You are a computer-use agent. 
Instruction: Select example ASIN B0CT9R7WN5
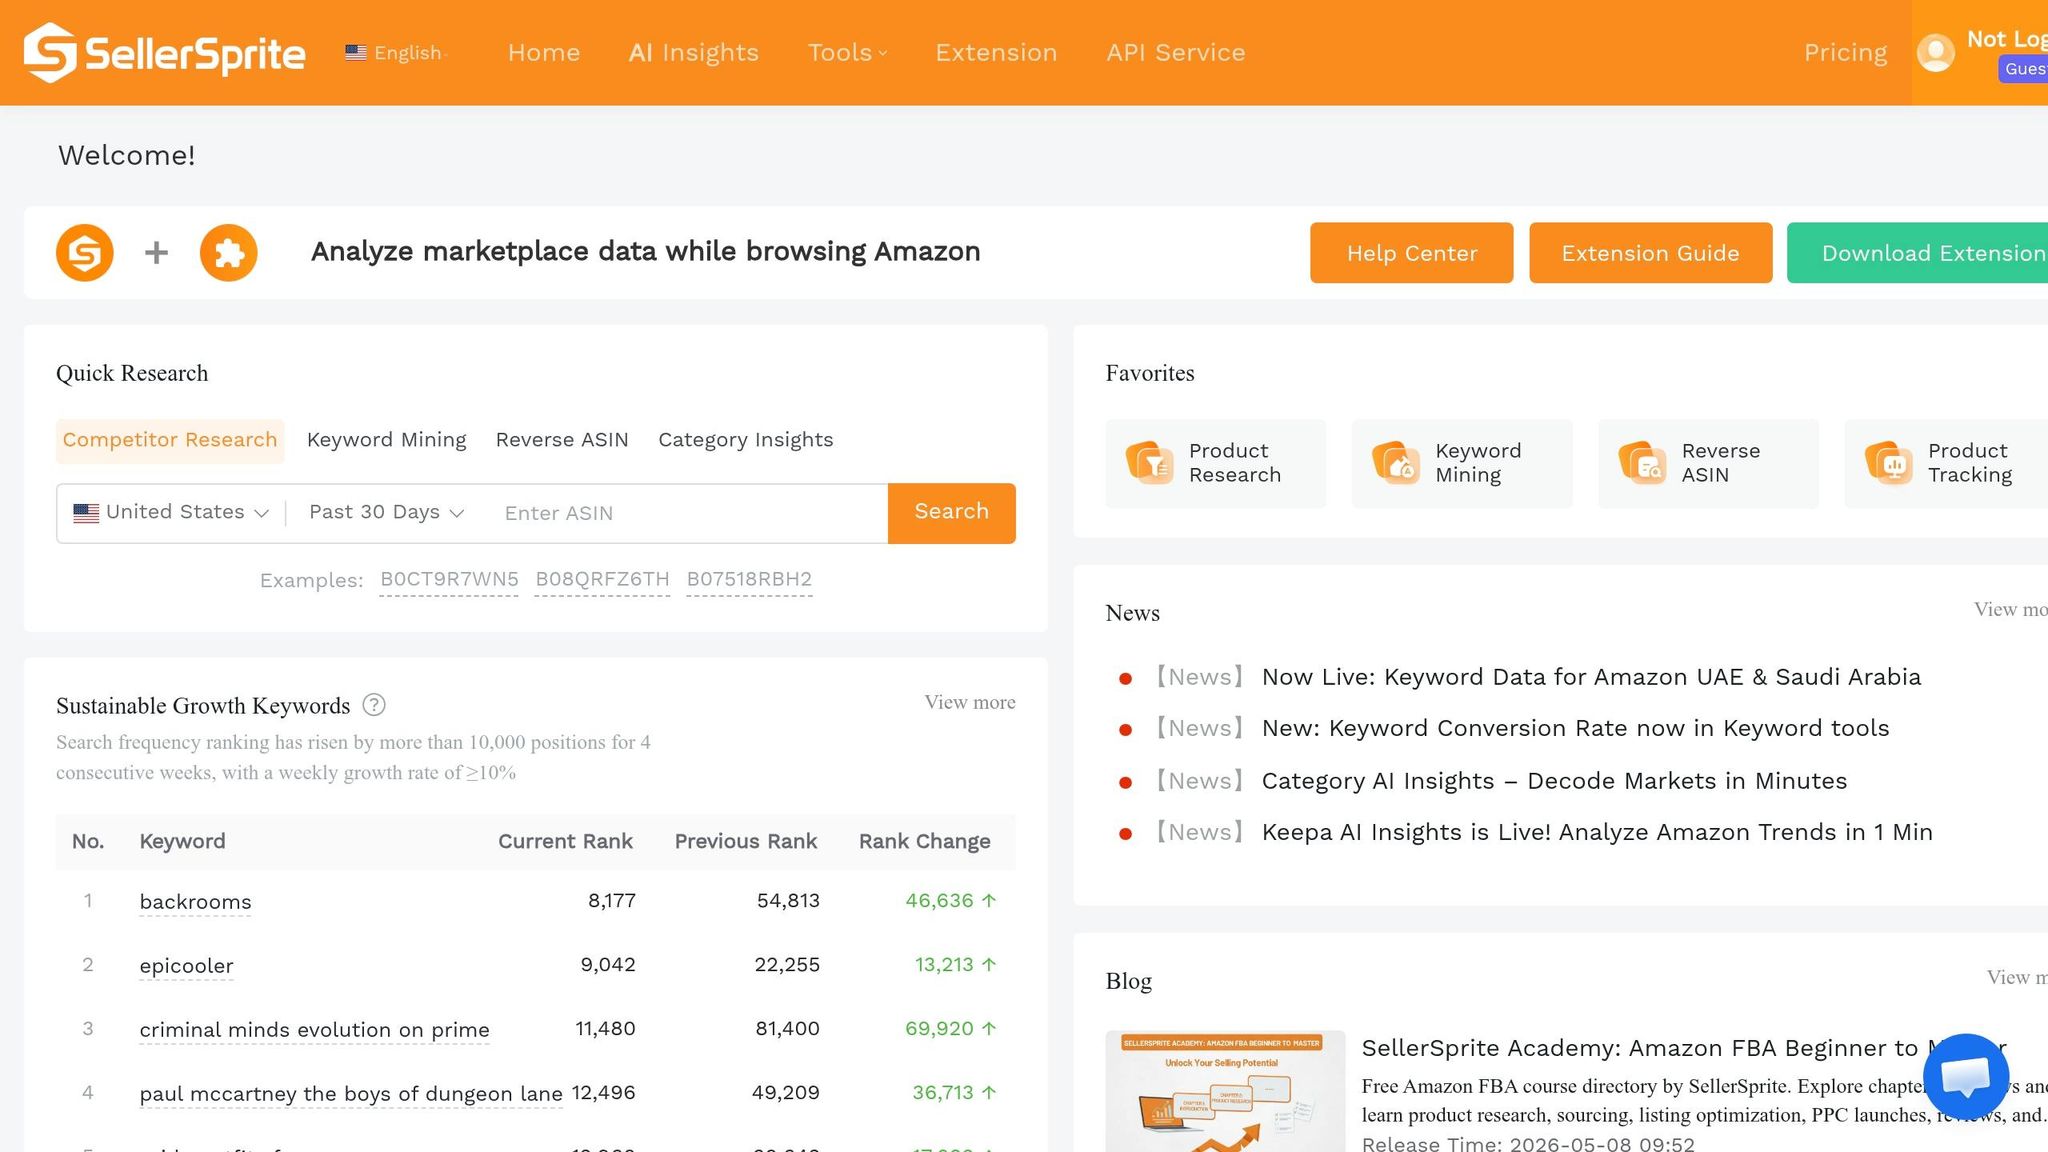(449, 580)
